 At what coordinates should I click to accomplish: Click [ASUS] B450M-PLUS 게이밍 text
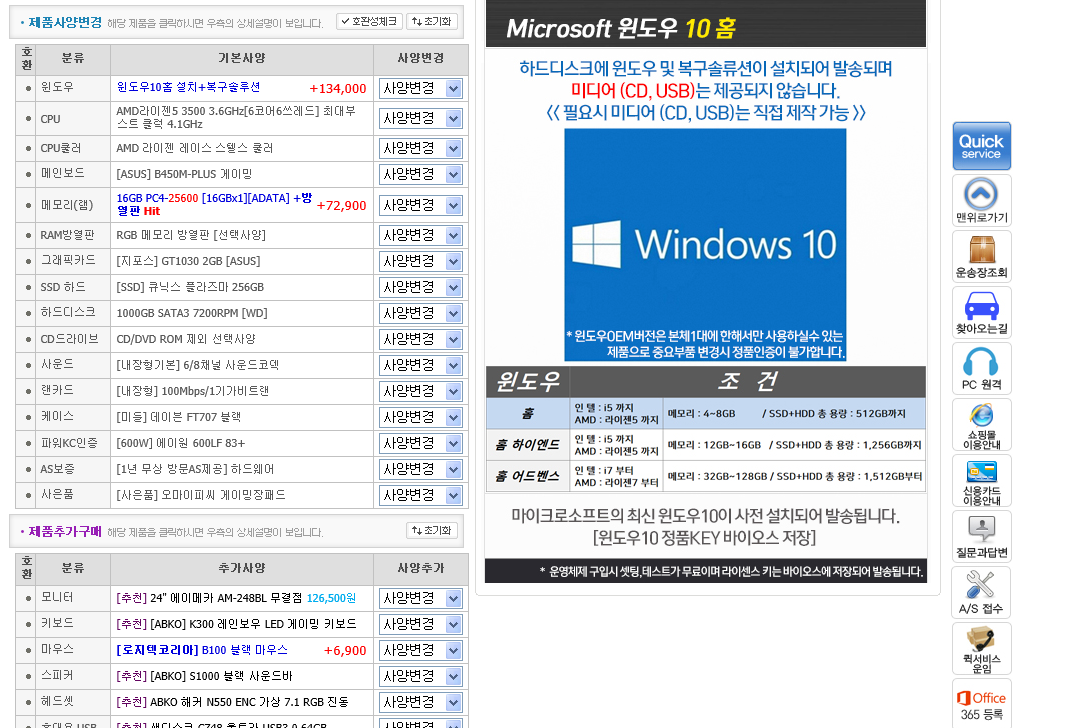pyautogui.click(x=184, y=174)
